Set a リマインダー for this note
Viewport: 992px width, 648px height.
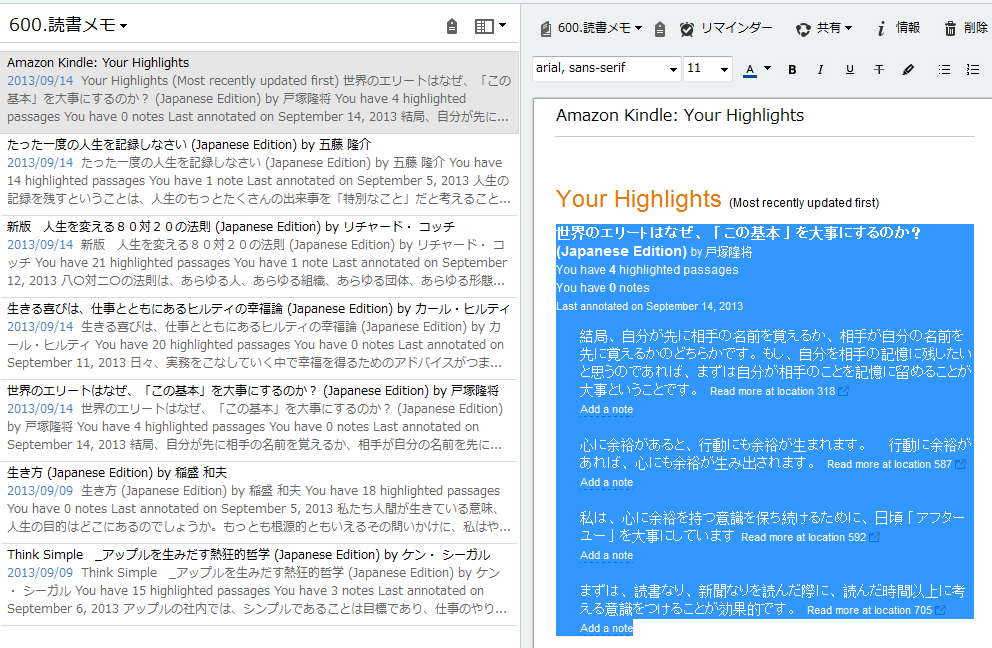point(736,28)
